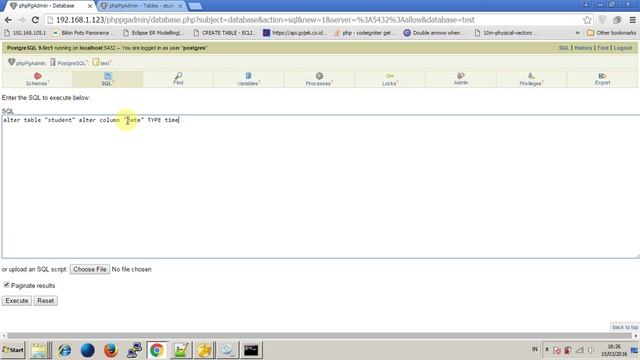Select the phpPgAdmin Database browser tab
This screenshot has width=640, height=360.
(x=48, y=6)
